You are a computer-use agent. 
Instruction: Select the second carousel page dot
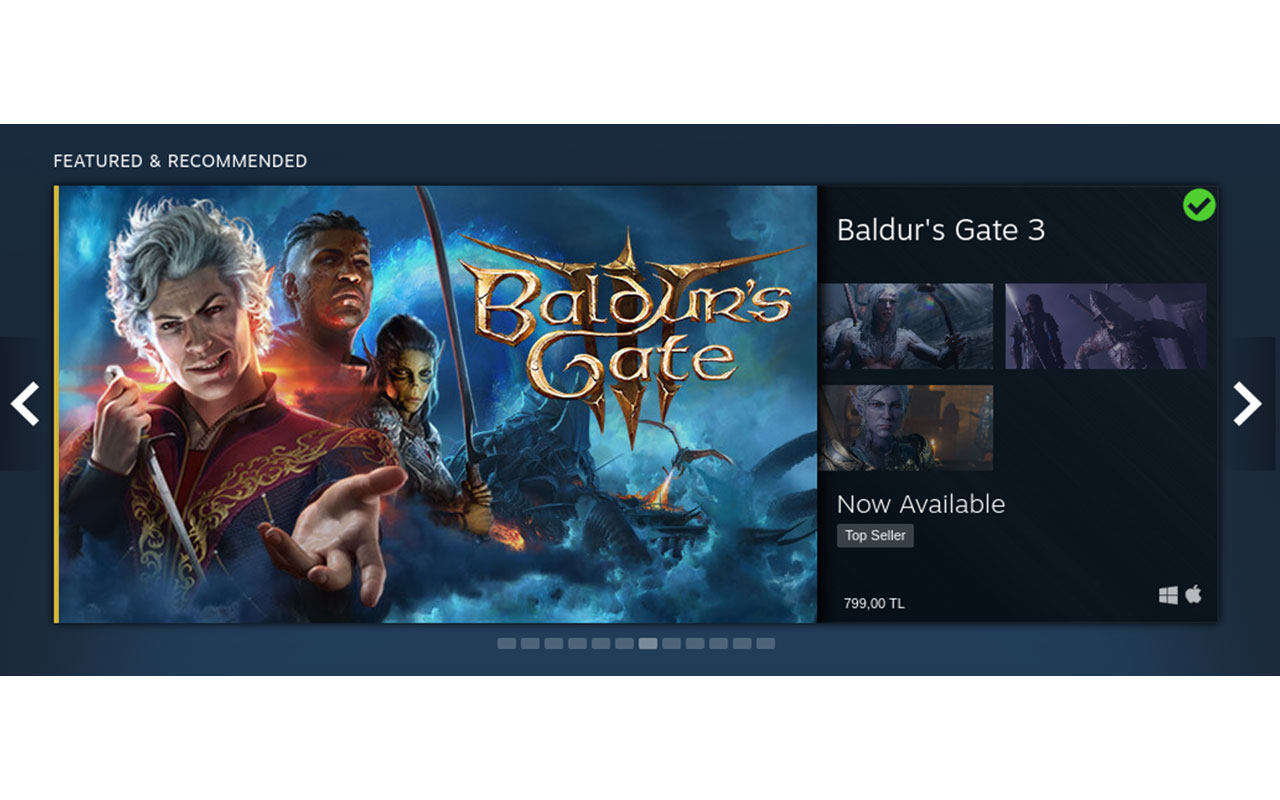click(x=530, y=643)
